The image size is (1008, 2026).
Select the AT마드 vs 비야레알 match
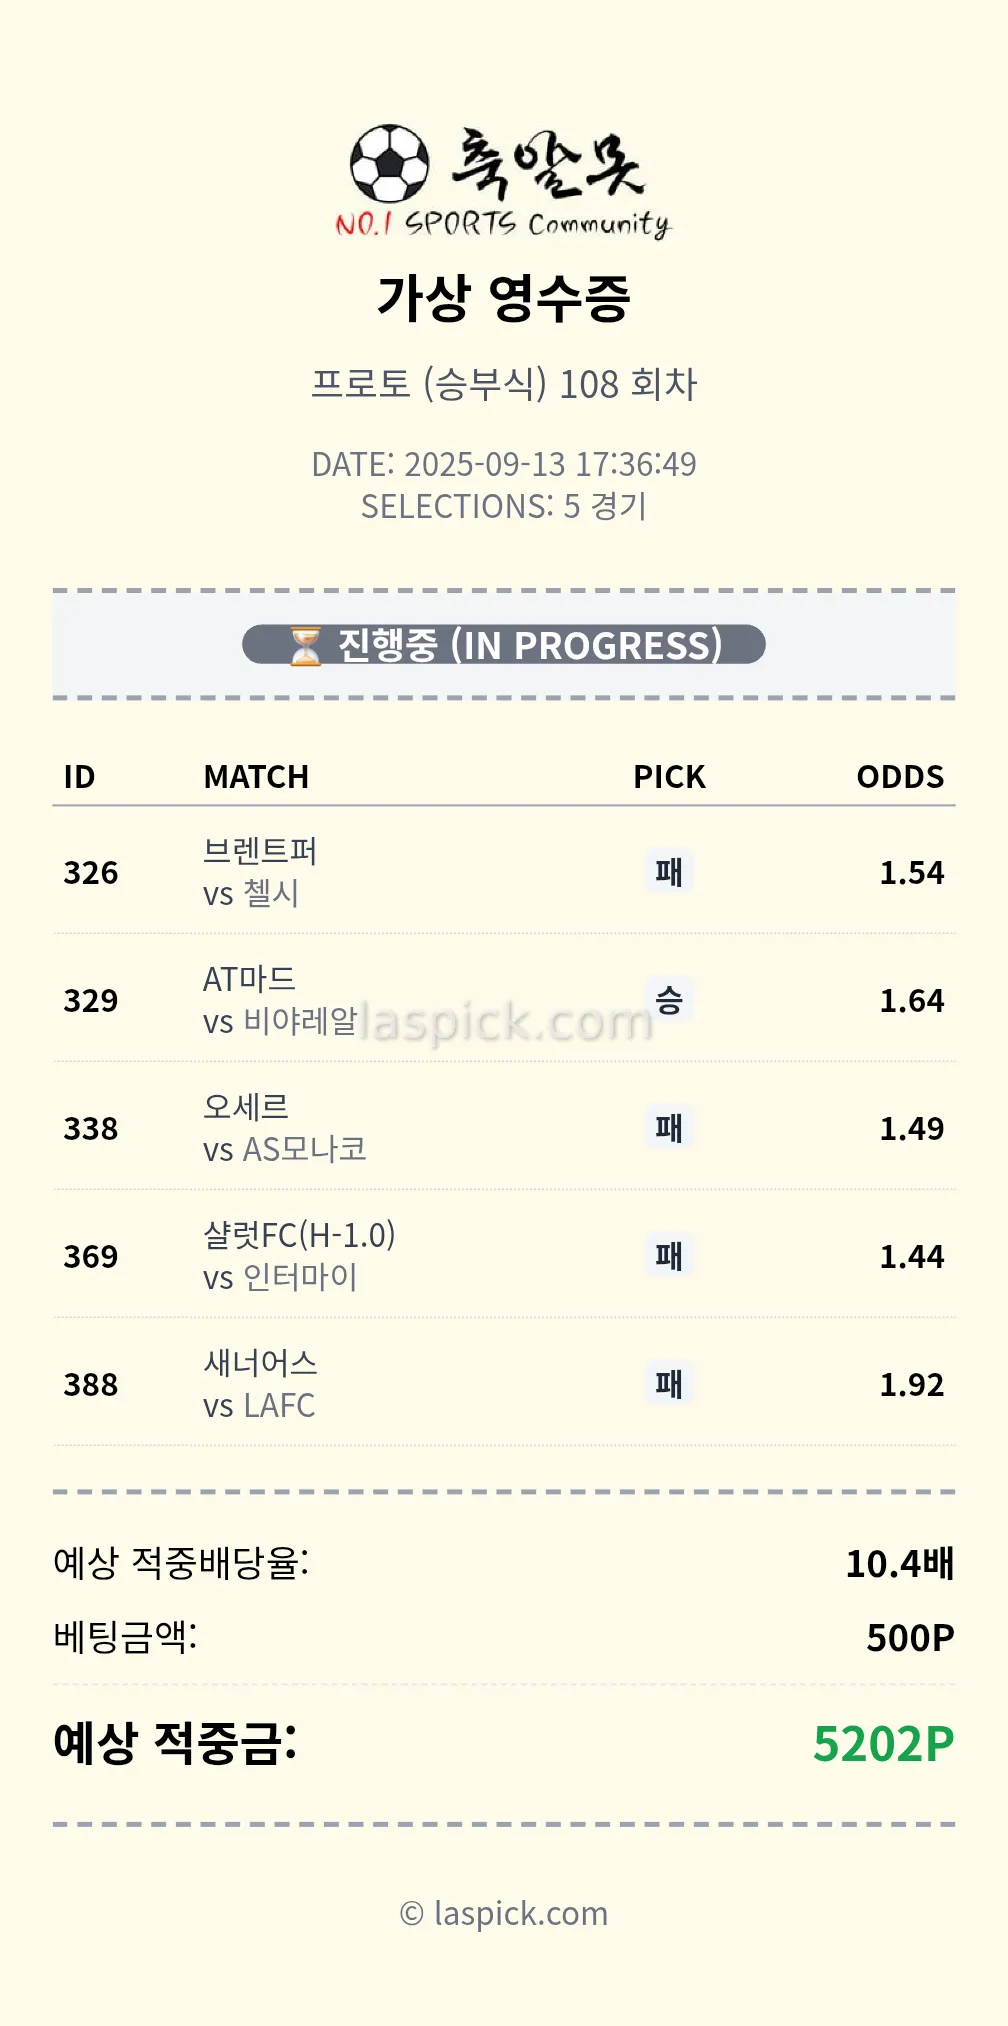[280, 1000]
